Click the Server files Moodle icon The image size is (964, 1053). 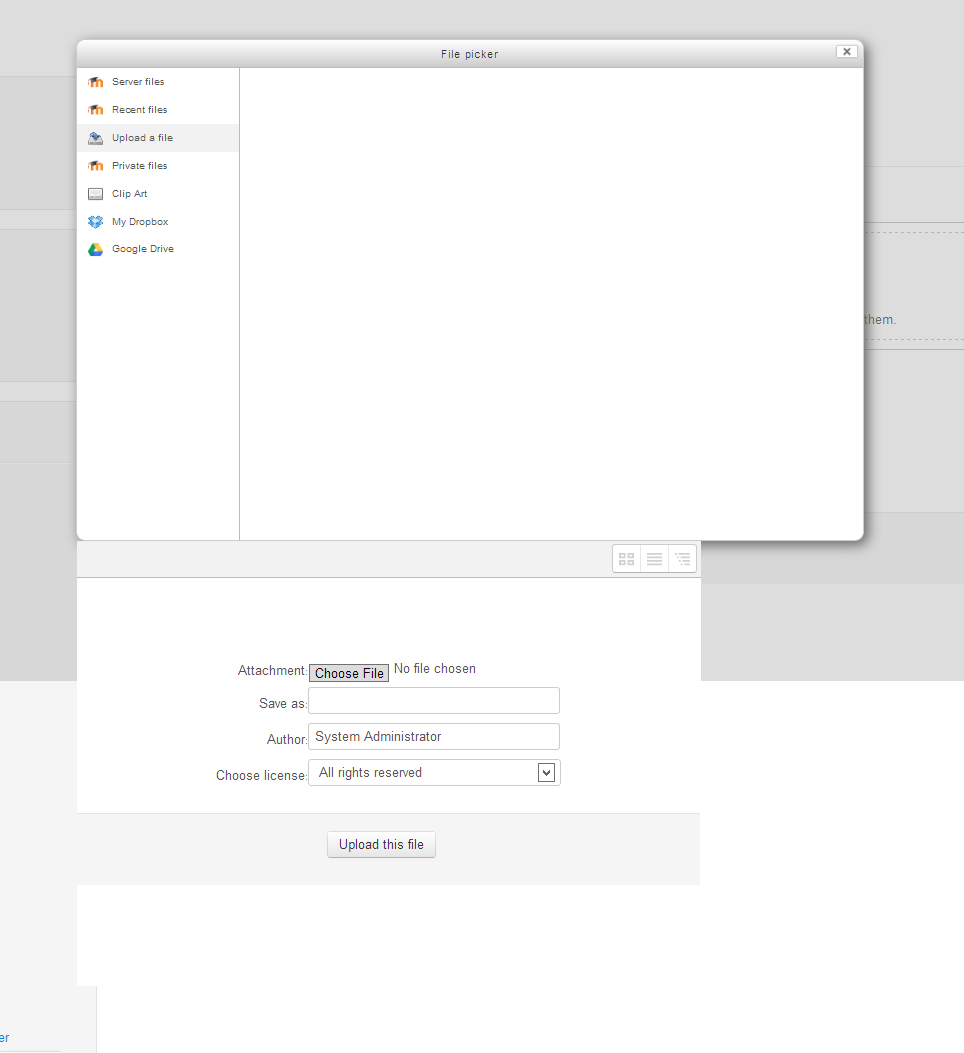(95, 82)
